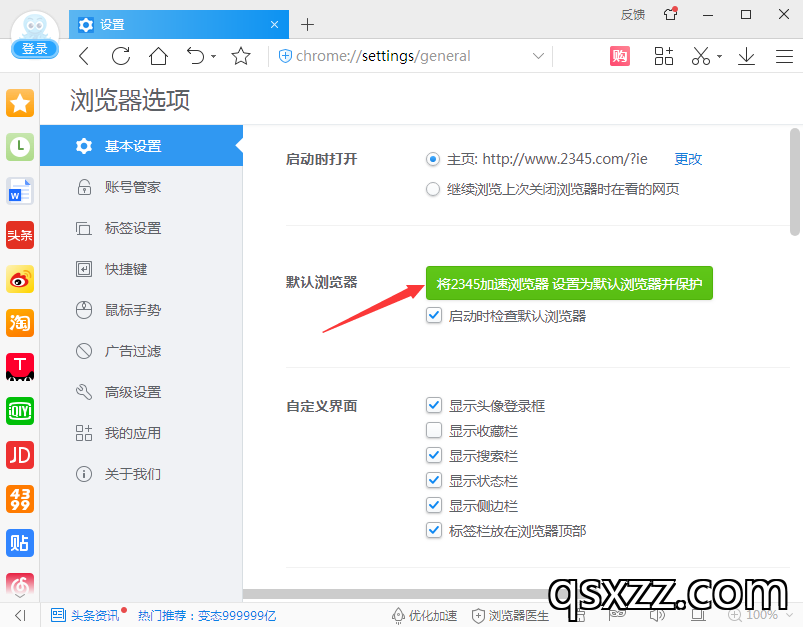Open the red shopping 购 icon
803x627 pixels.
pyautogui.click(x=620, y=56)
